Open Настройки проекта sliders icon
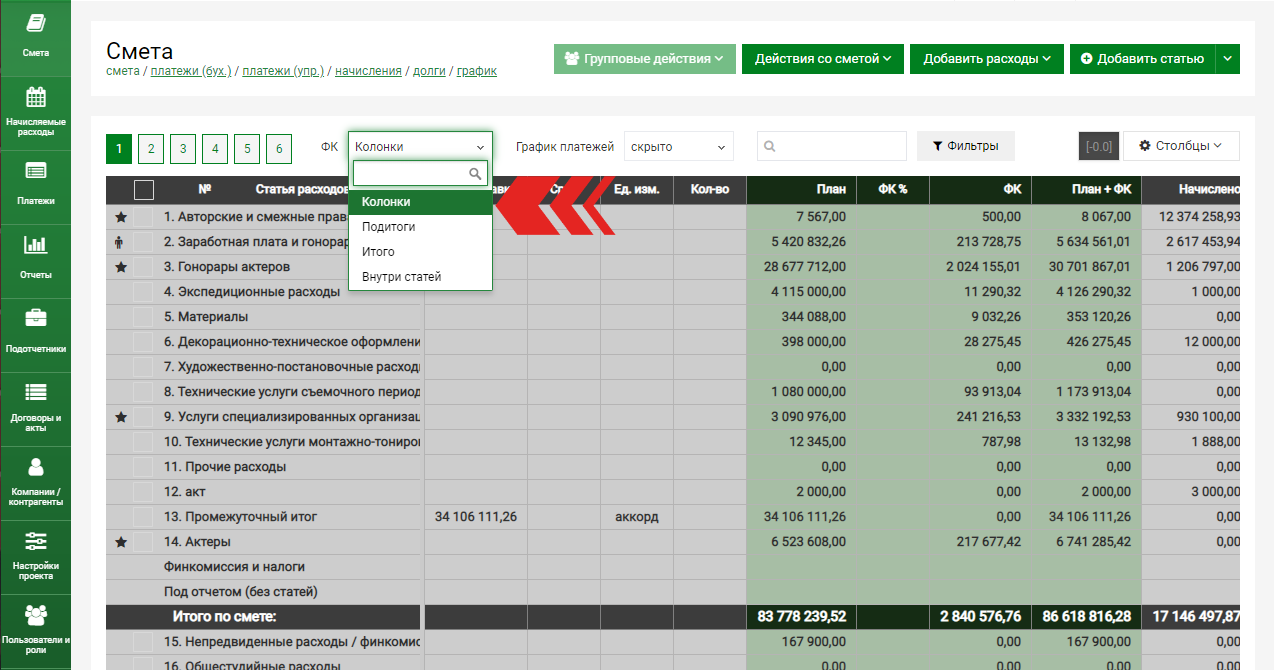The image size is (1274, 670). pyautogui.click(x=36, y=541)
